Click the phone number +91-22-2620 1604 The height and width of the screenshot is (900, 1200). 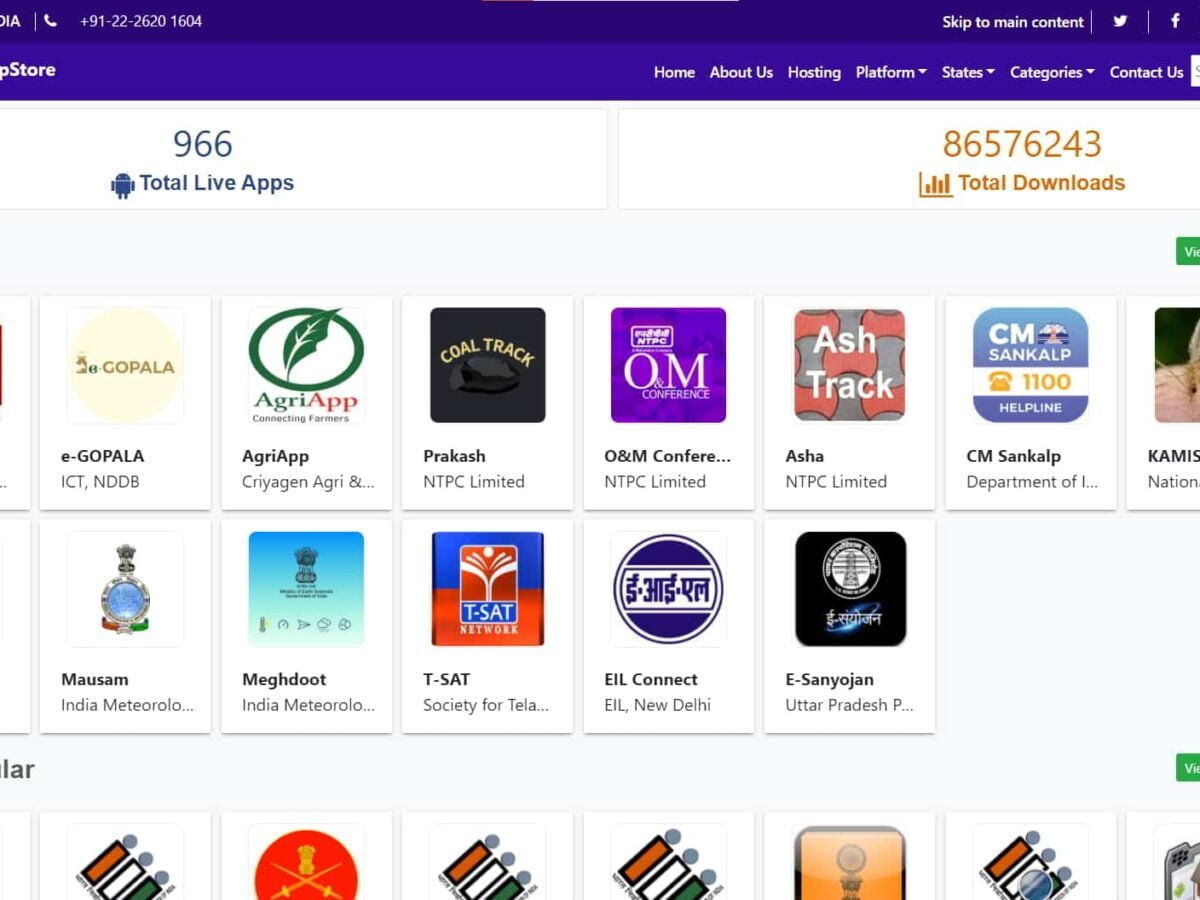point(141,21)
